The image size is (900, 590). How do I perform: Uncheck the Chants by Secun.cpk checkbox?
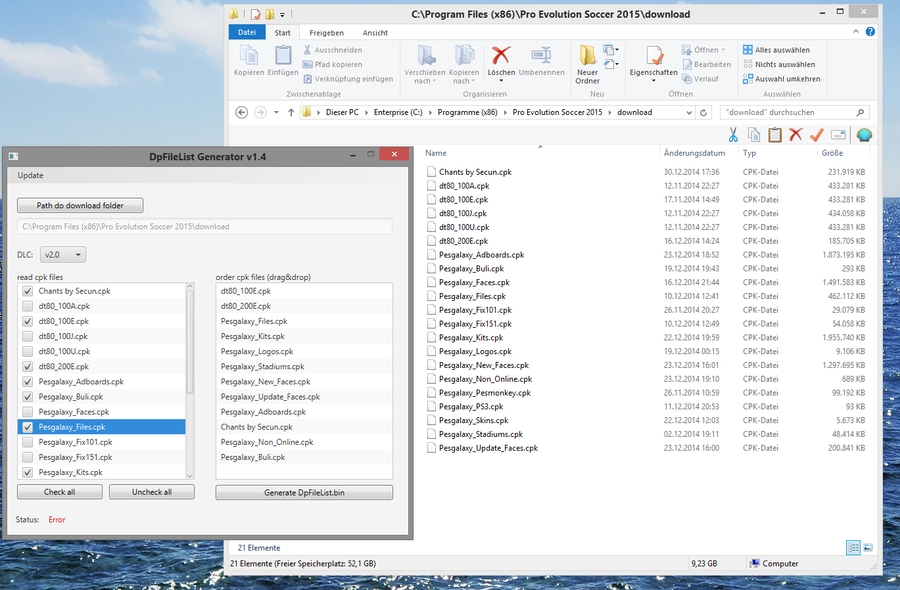(27, 291)
